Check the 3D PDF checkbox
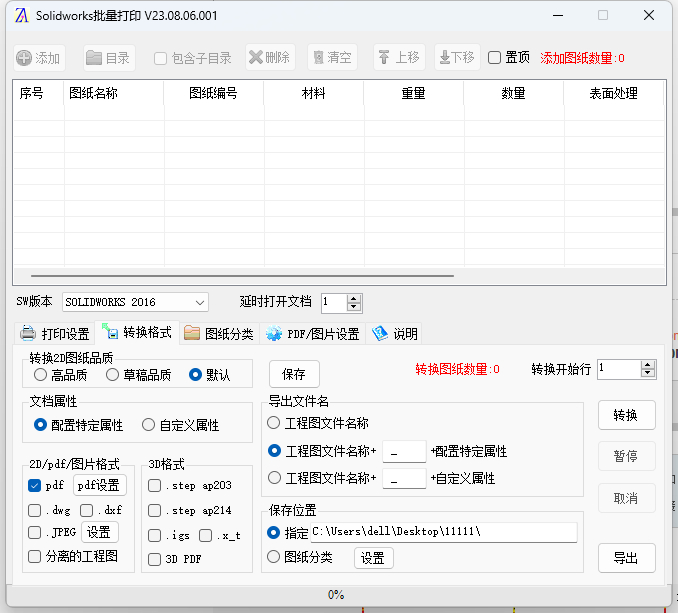Screen dimensions: 678x613 click(154, 559)
